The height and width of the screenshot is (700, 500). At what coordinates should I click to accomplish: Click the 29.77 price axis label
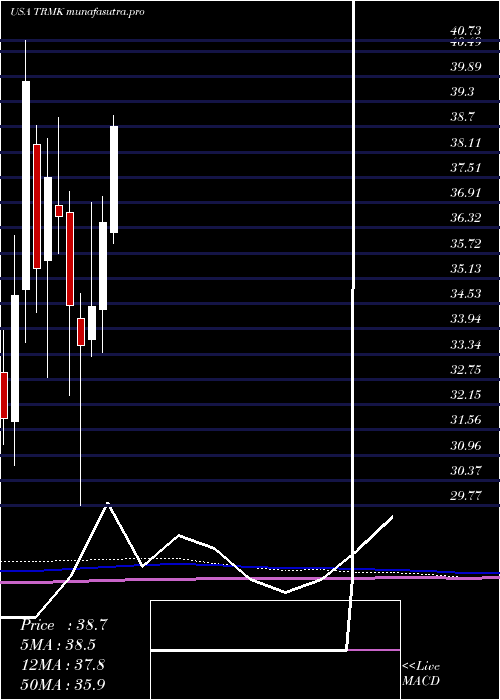click(x=466, y=496)
